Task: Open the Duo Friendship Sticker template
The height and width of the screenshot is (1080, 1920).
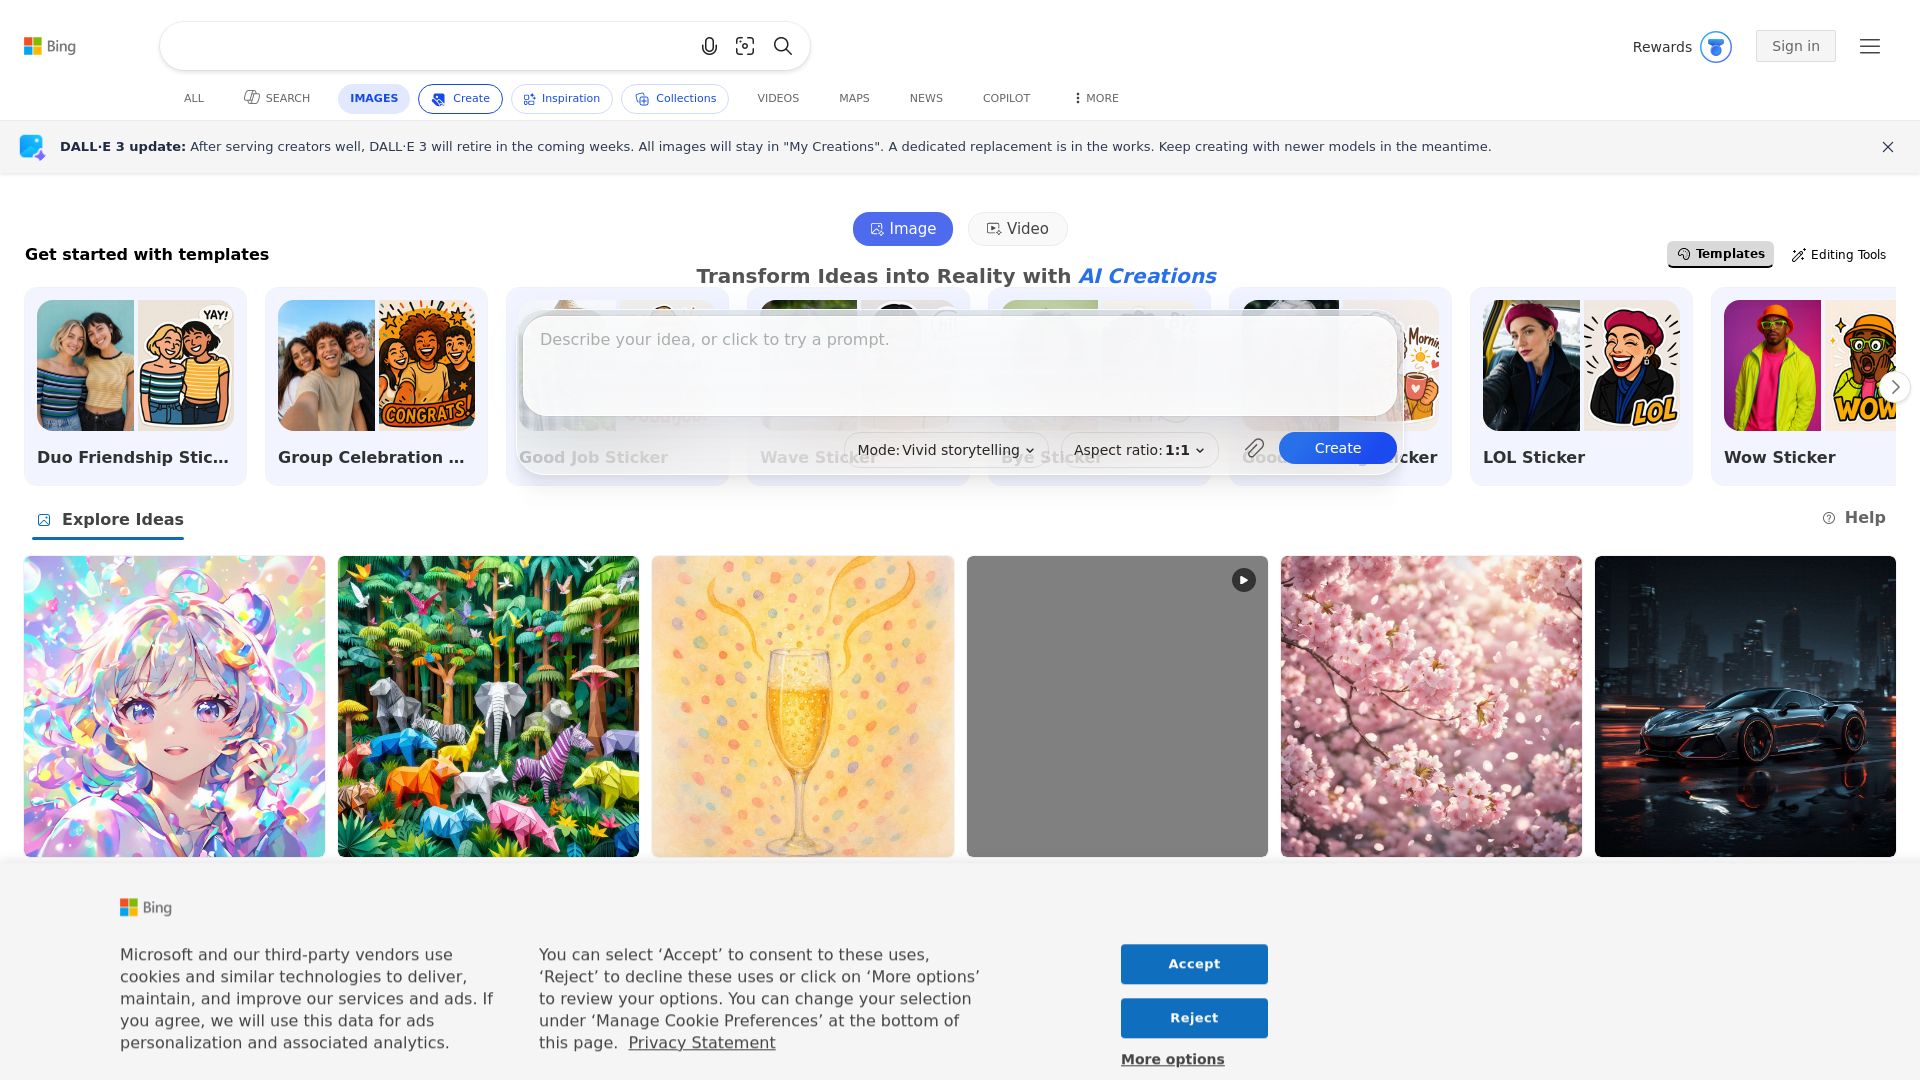Action: pos(135,386)
